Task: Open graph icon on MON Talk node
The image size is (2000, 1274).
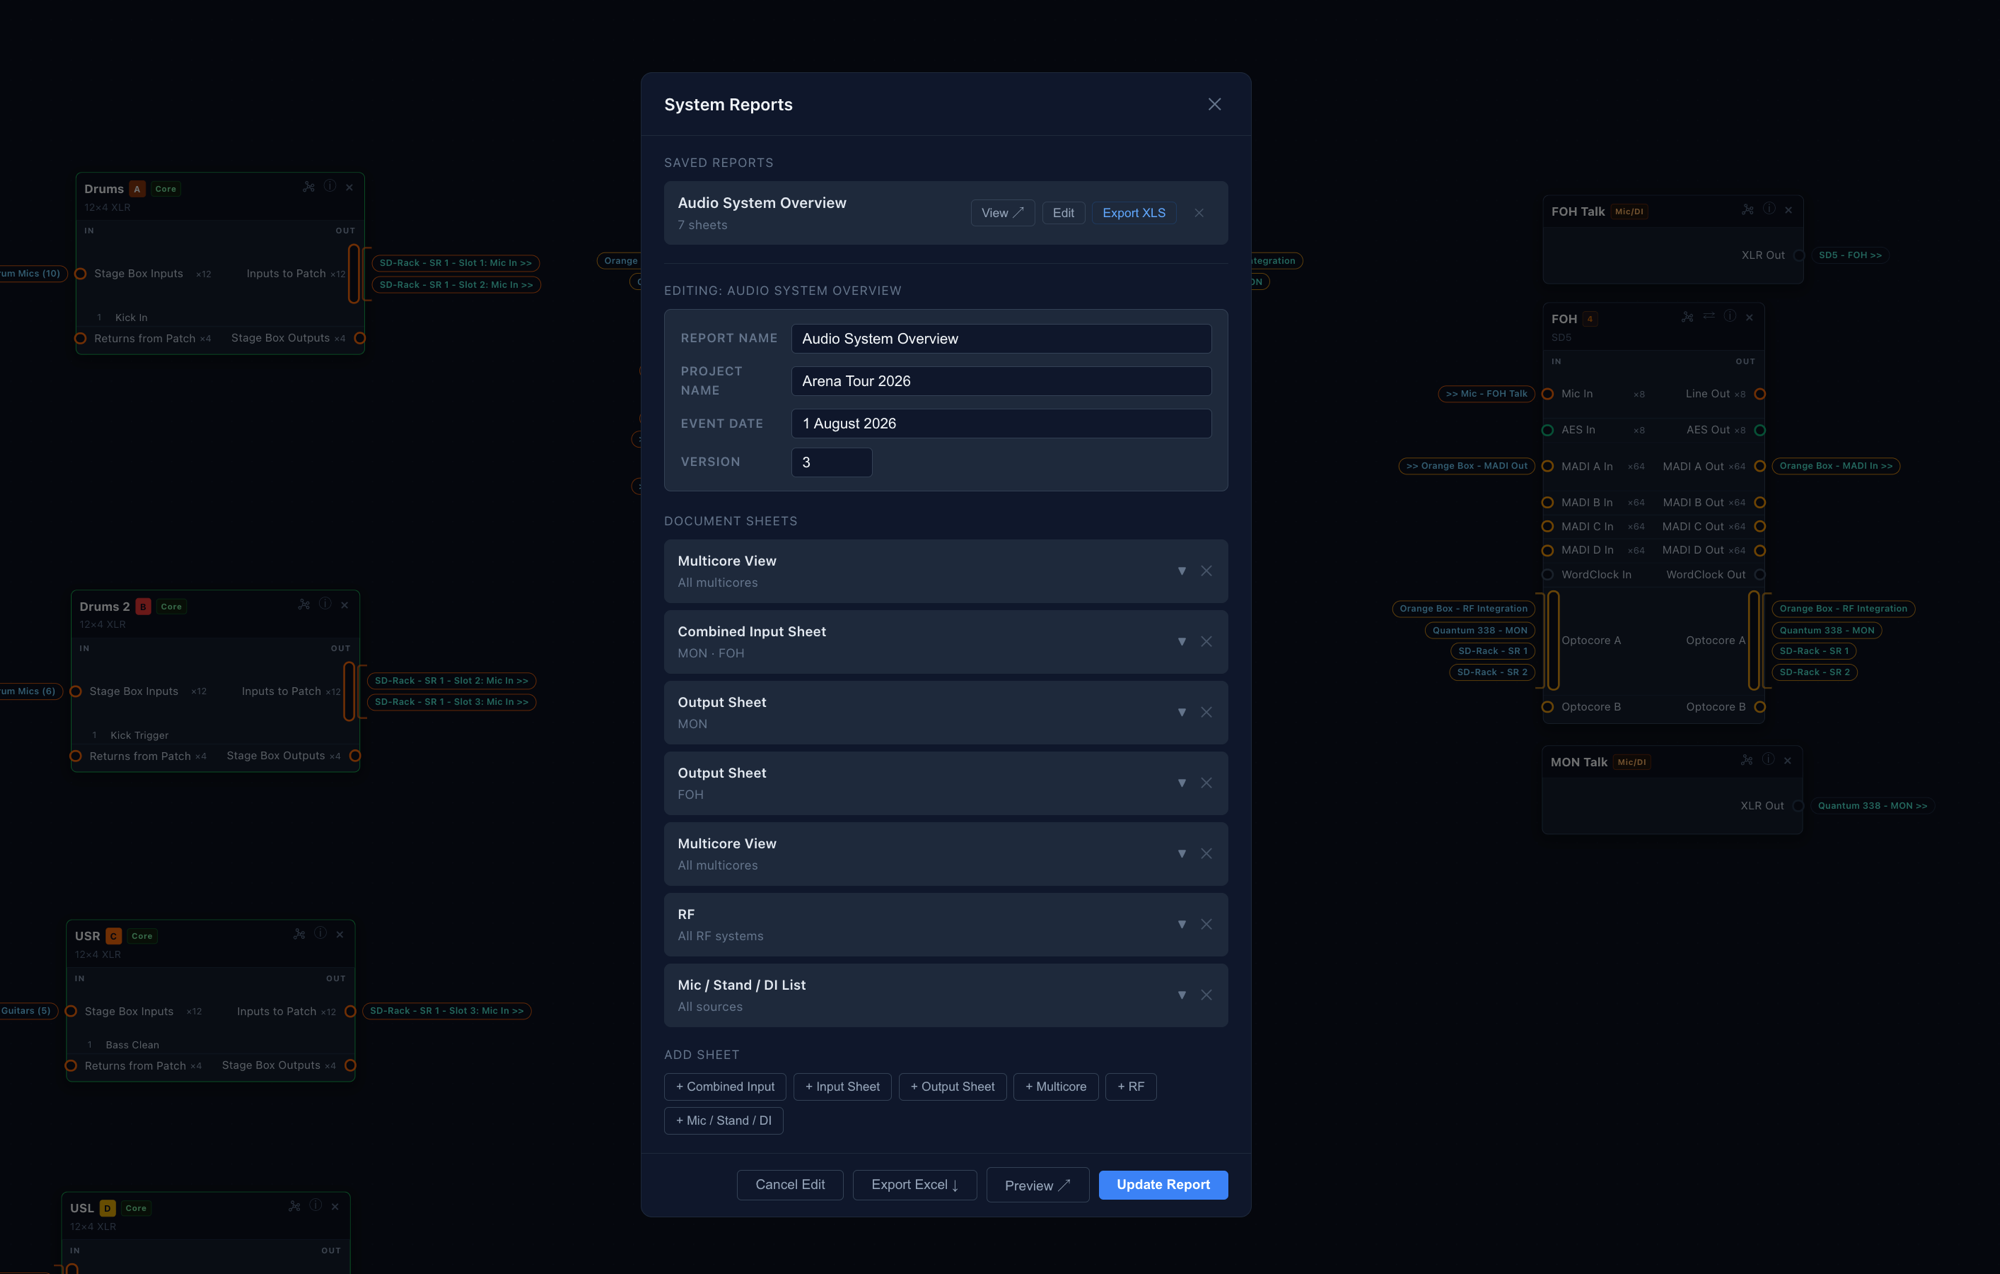Action: pyautogui.click(x=1746, y=761)
